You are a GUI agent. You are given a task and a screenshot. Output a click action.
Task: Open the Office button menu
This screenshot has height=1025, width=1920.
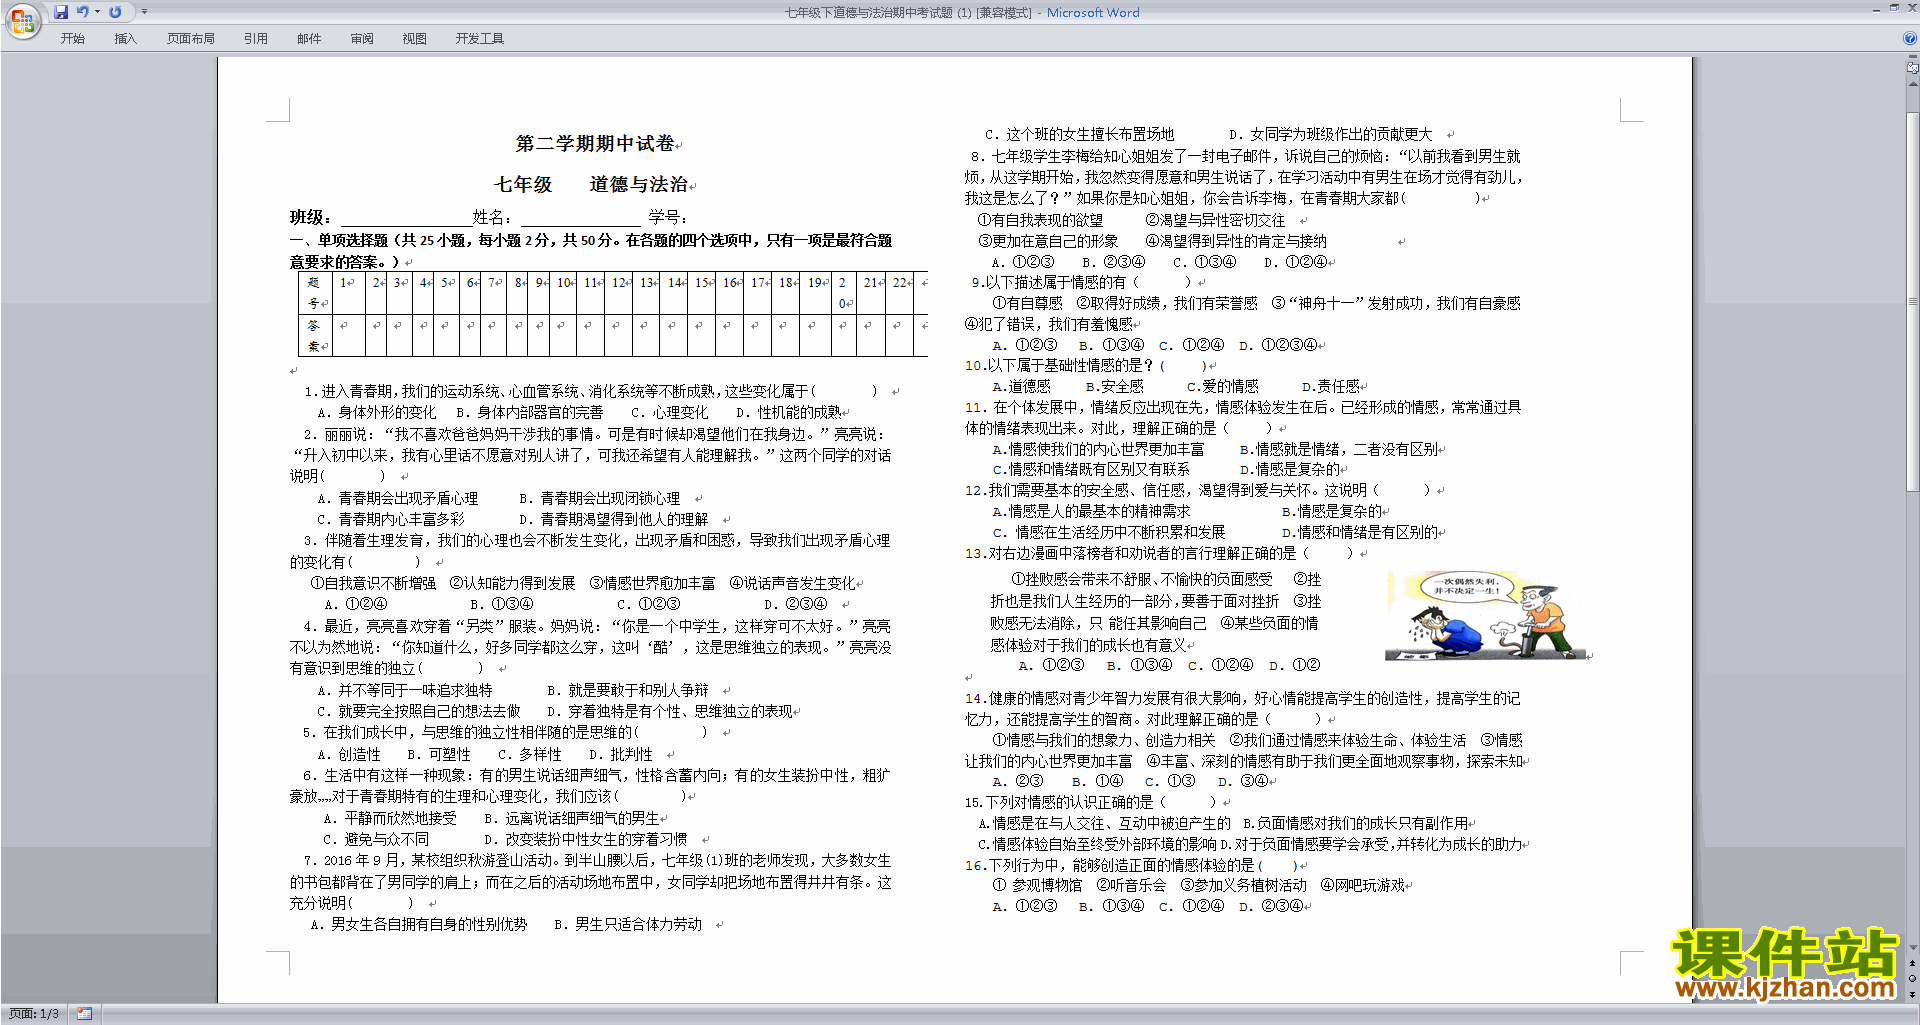22,20
